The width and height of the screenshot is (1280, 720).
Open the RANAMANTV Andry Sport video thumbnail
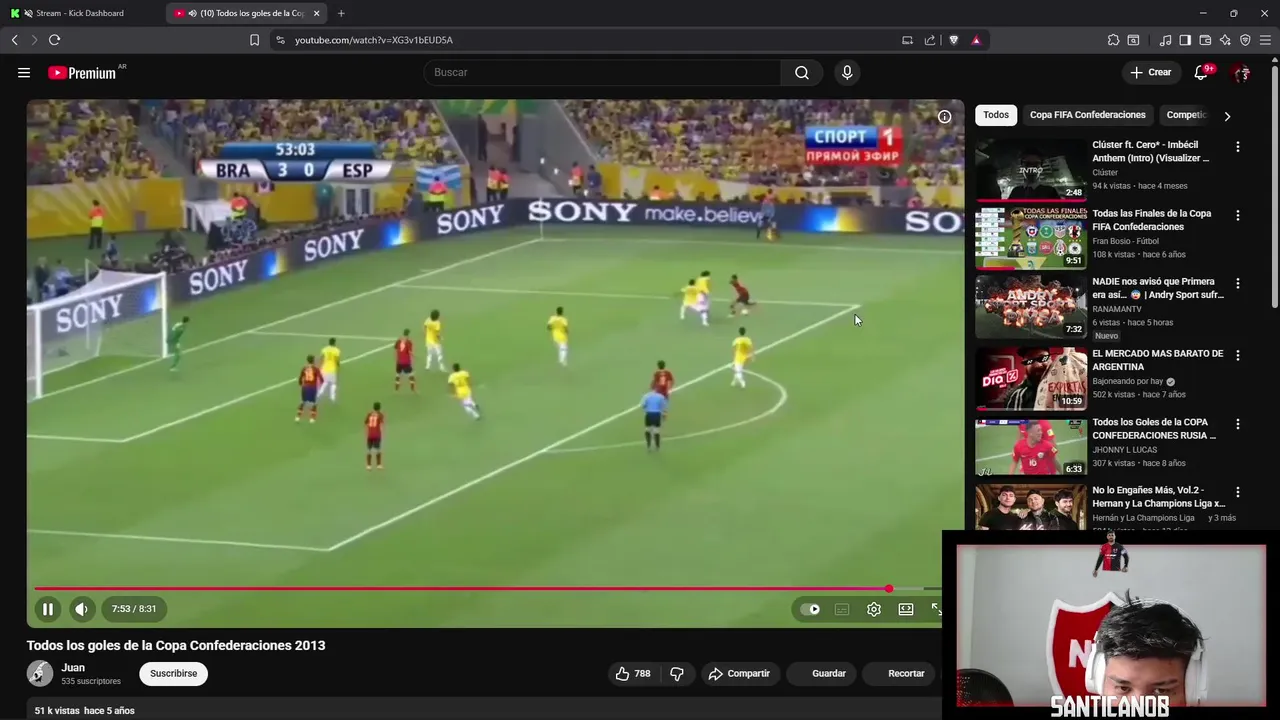tap(1030, 307)
